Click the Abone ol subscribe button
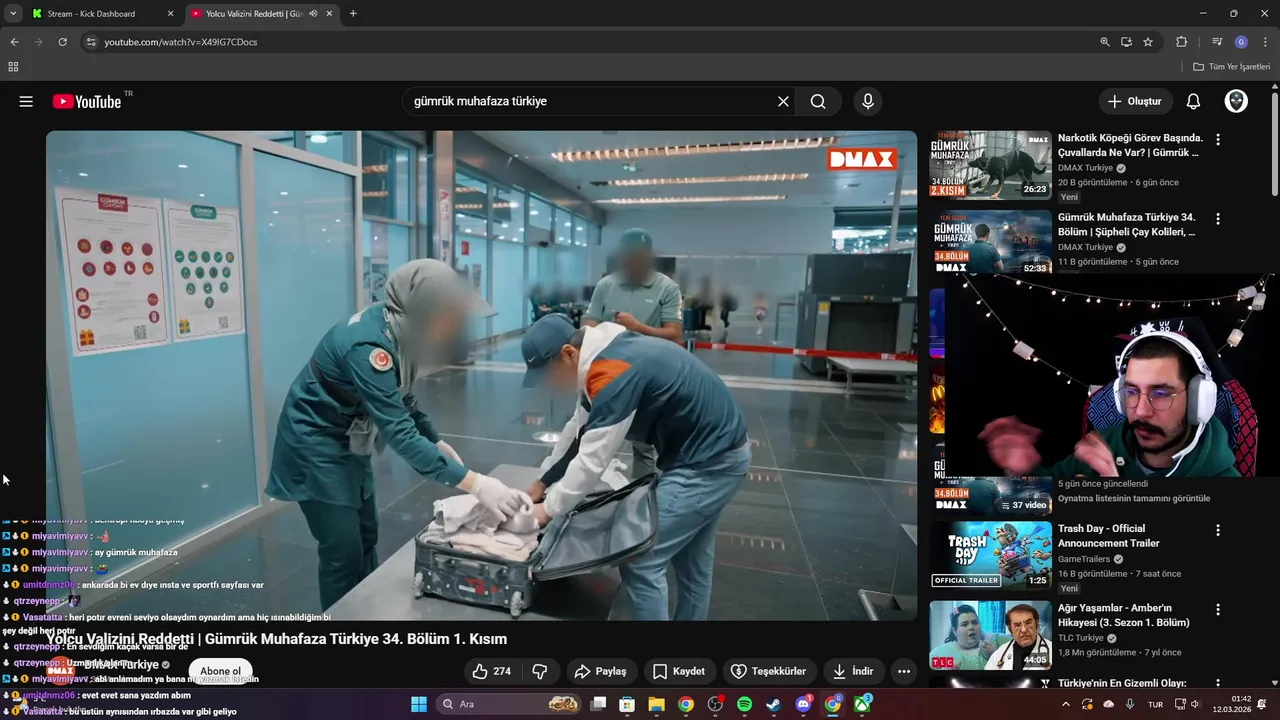The image size is (1280, 720). tap(220, 671)
